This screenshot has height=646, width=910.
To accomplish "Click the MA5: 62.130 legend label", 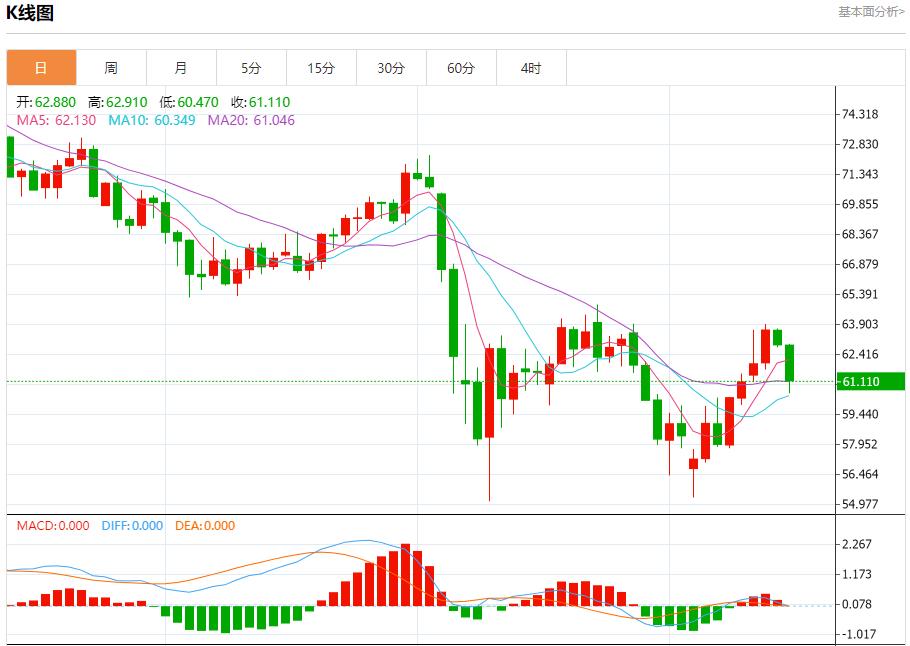I will (56, 120).
